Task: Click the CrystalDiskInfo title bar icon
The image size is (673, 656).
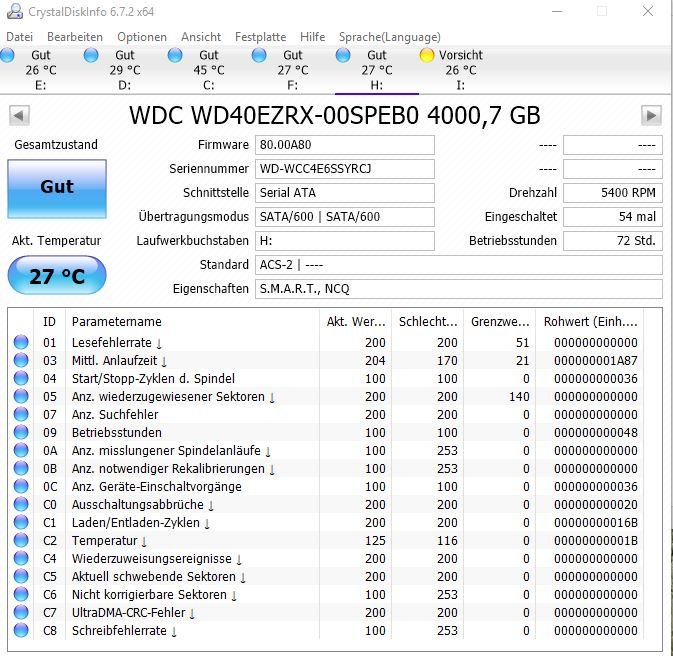Action: (x=15, y=11)
